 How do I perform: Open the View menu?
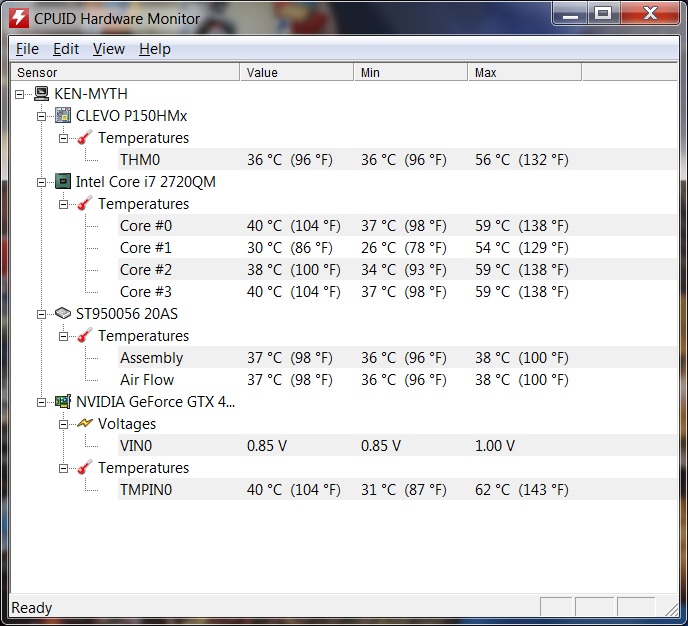pos(109,49)
